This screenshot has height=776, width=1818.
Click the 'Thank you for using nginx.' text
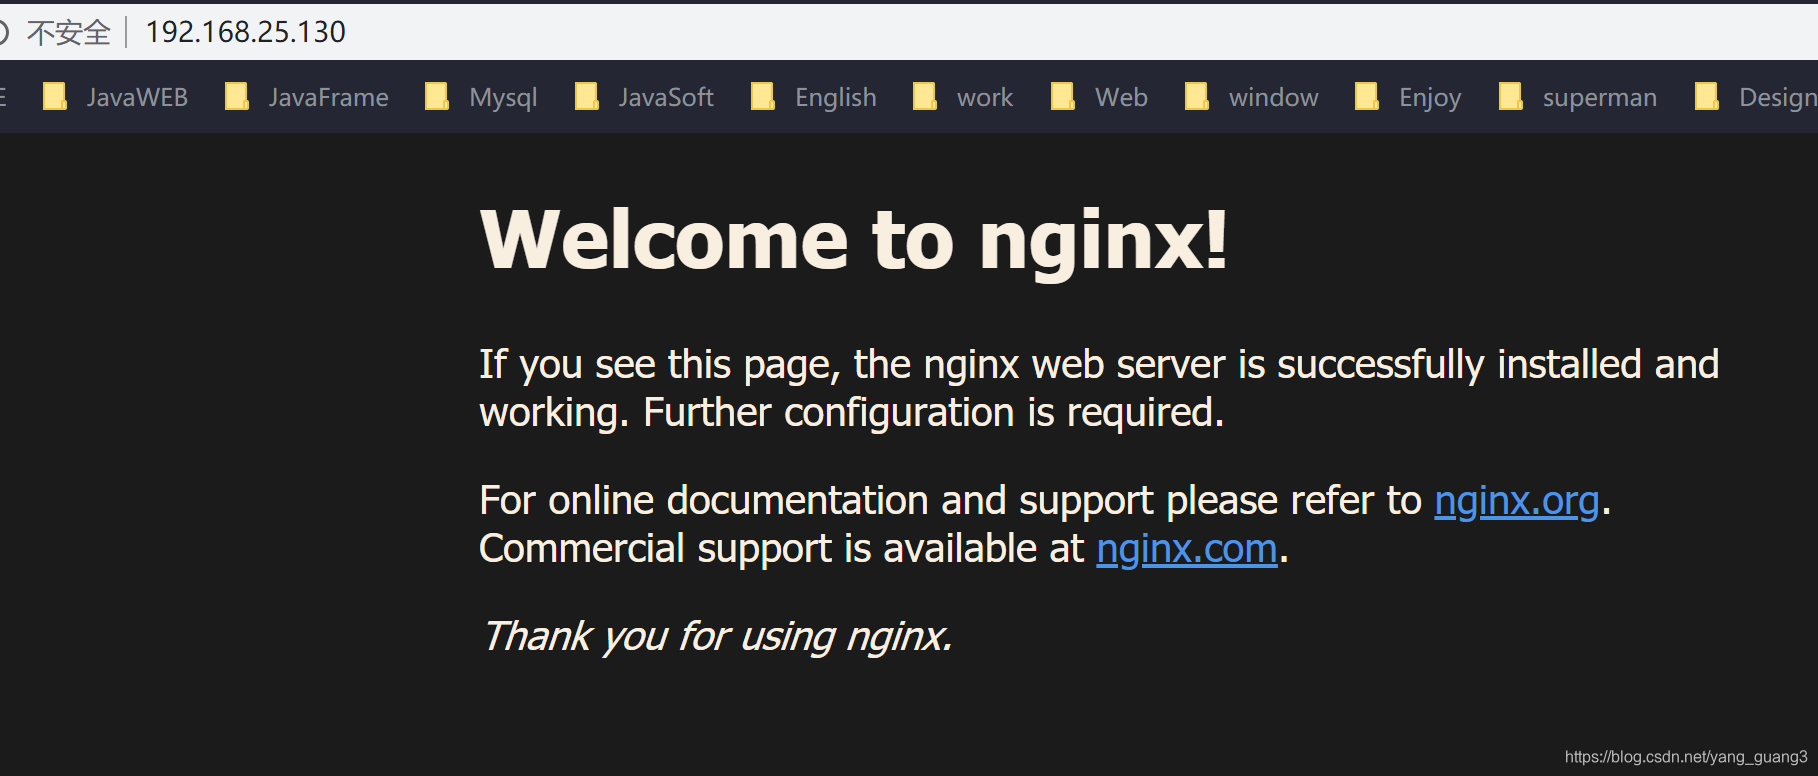point(716,636)
